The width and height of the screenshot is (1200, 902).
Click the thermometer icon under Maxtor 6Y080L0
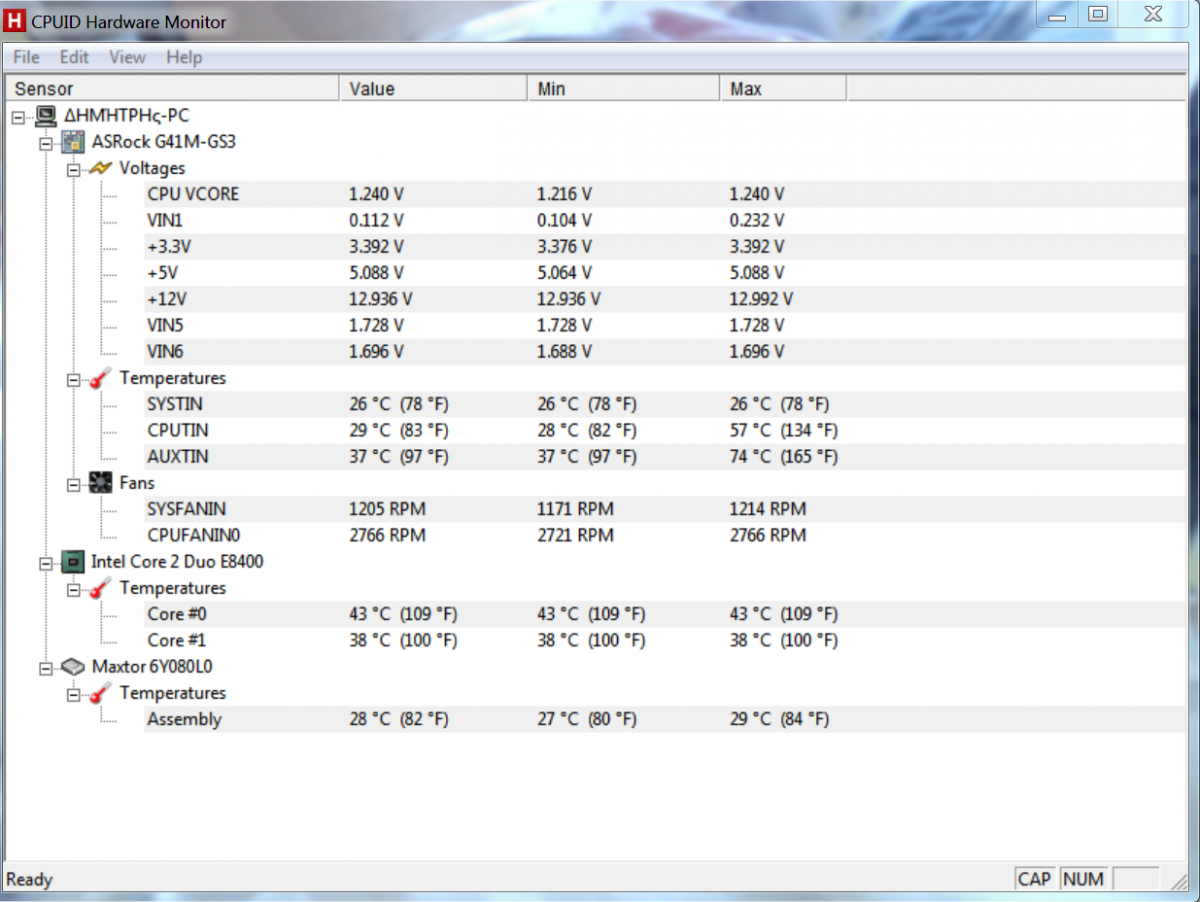click(100, 693)
